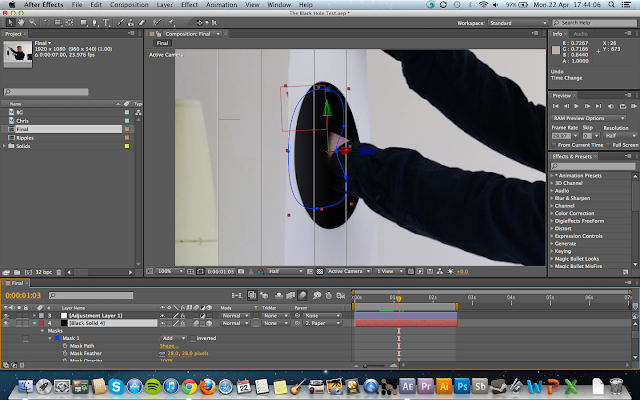Click the reset exposure icon

coord(450,271)
